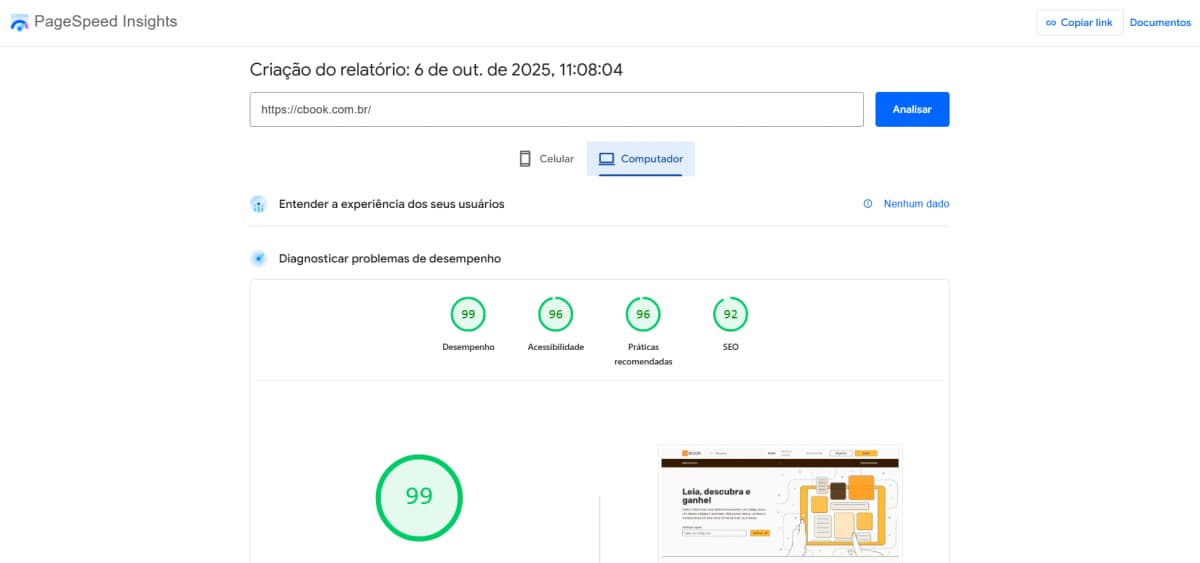
Task: Open Práticas recomendadas score gauge 96
Action: click(643, 314)
